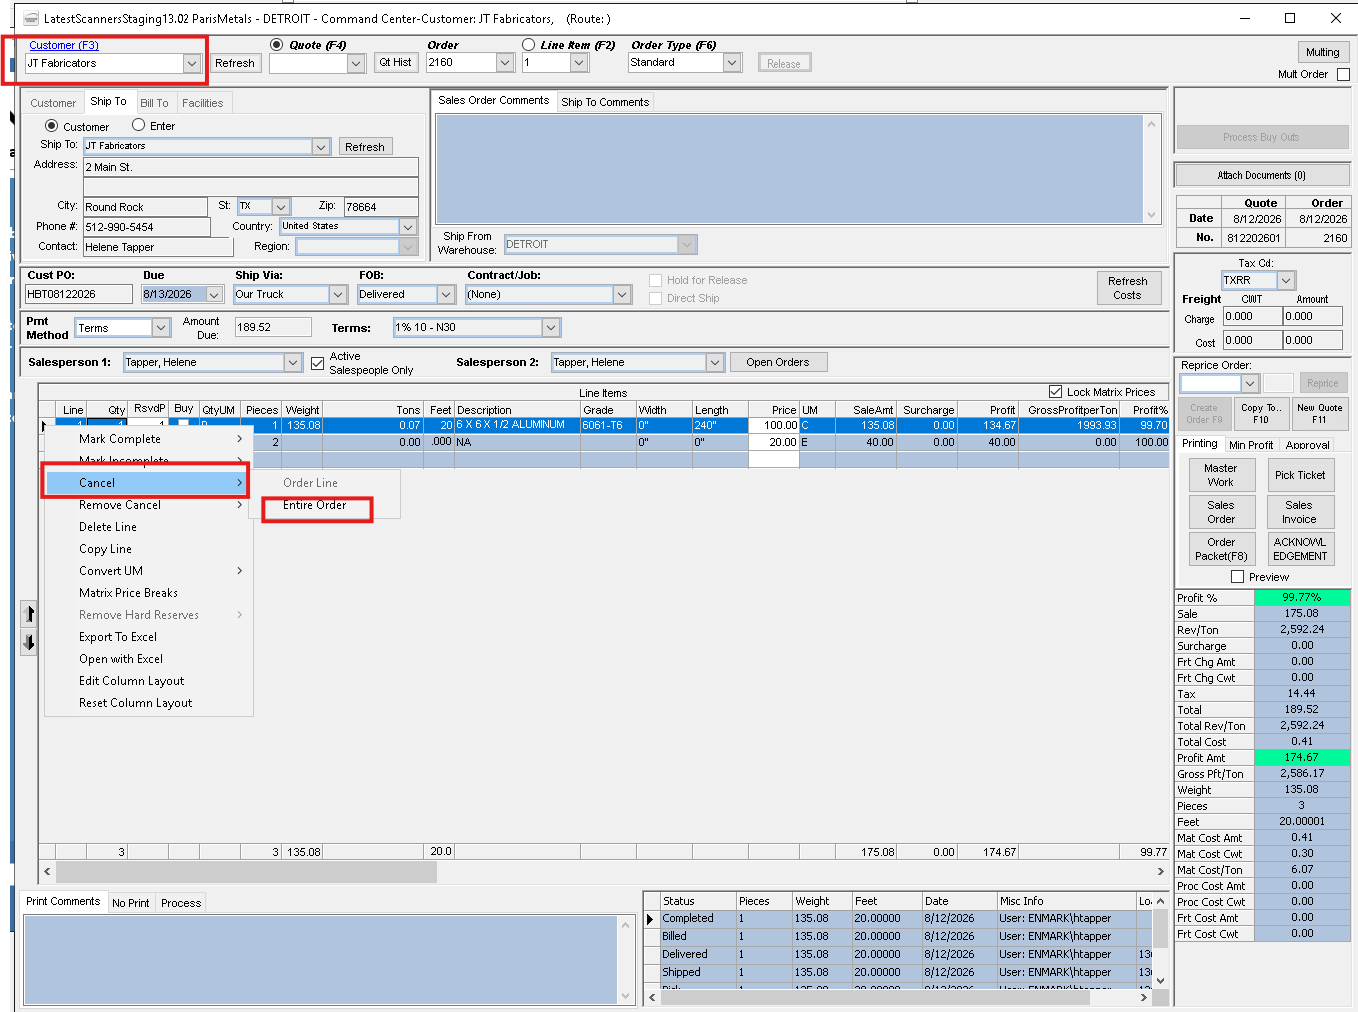Select Mark Complete in context menu
Image resolution: width=1358 pixels, height=1012 pixels.
(x=120, y=439)
